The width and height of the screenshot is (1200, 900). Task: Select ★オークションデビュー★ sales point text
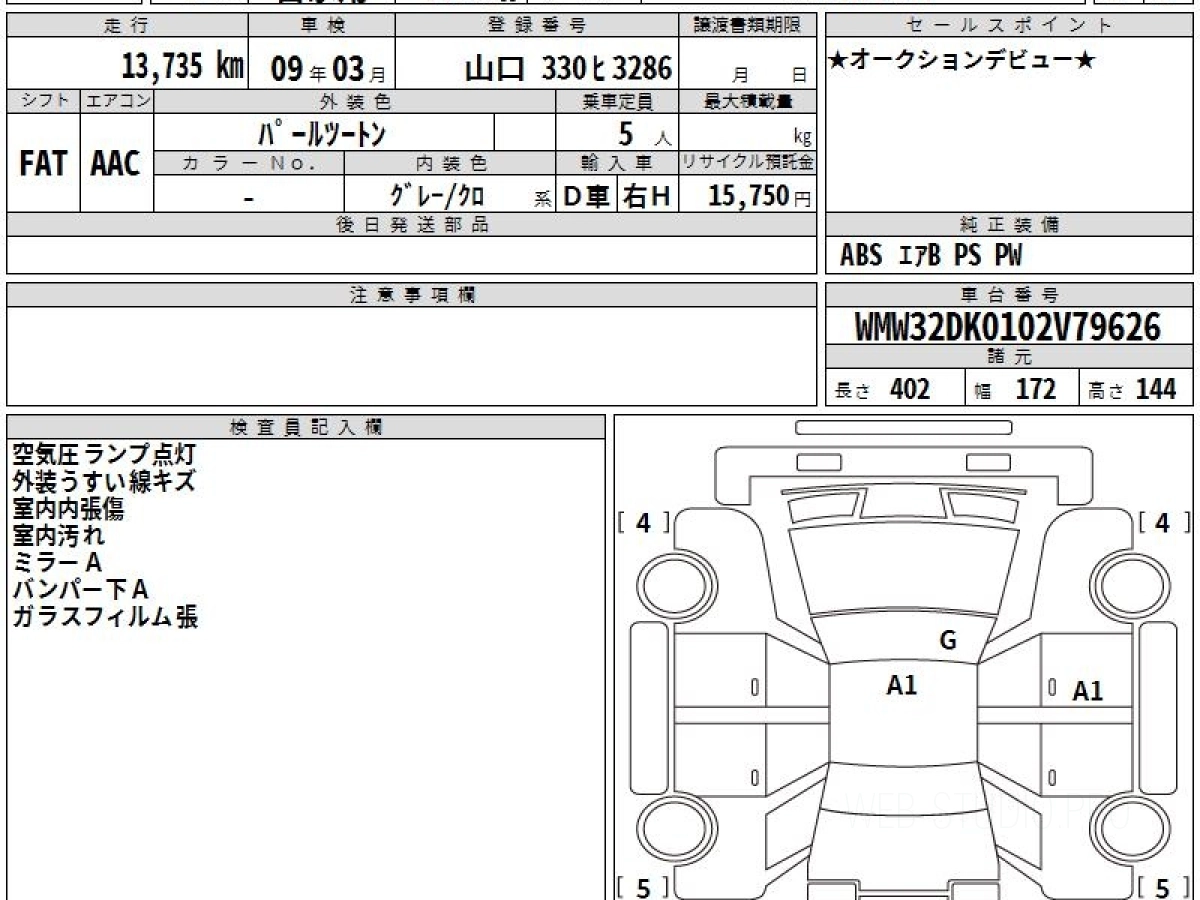(962, 61)
